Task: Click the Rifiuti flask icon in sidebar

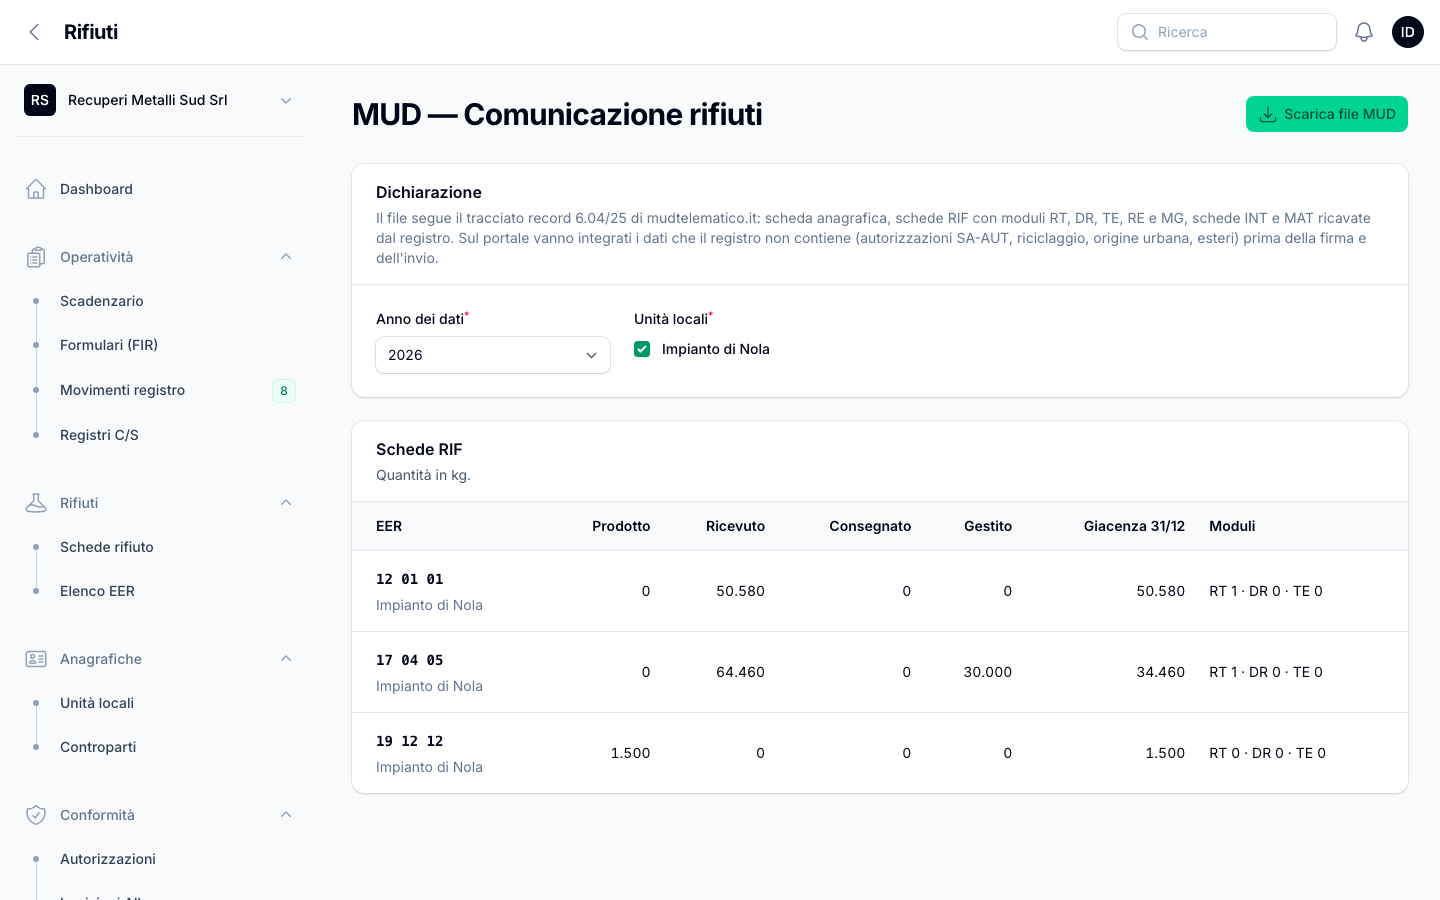Action: pos(36,503)
